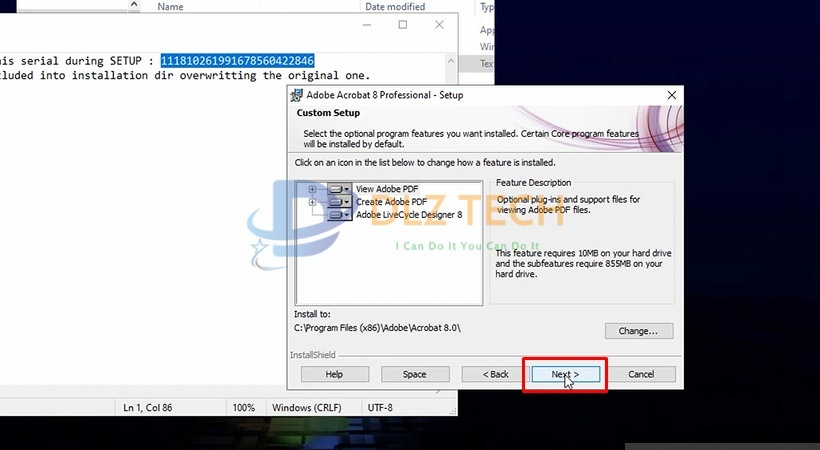Click the View Adobe PDF feature drive icon

[337, 188]
